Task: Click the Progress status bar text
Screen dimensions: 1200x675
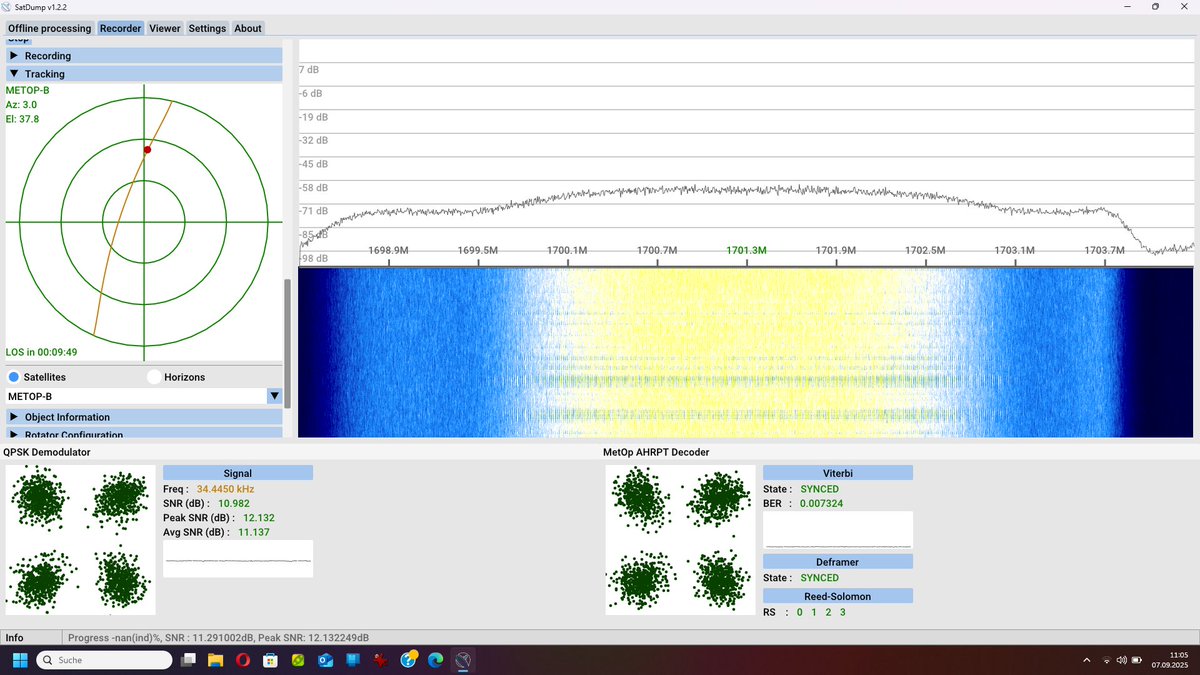Action: (218, 638)
